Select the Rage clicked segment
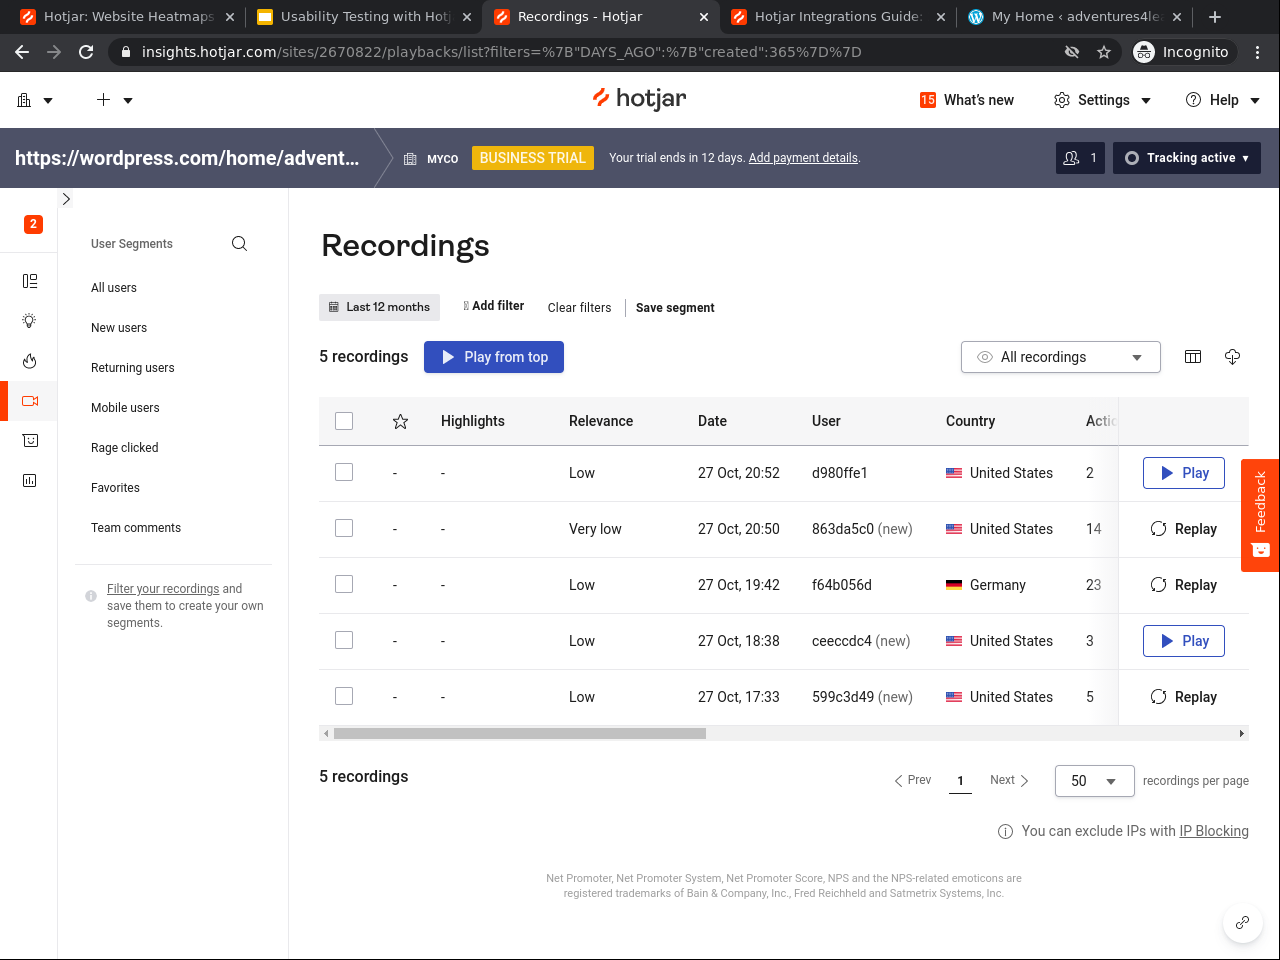Image resolution: width=1280 pixels, height=960 pixels. pos(125,448)
